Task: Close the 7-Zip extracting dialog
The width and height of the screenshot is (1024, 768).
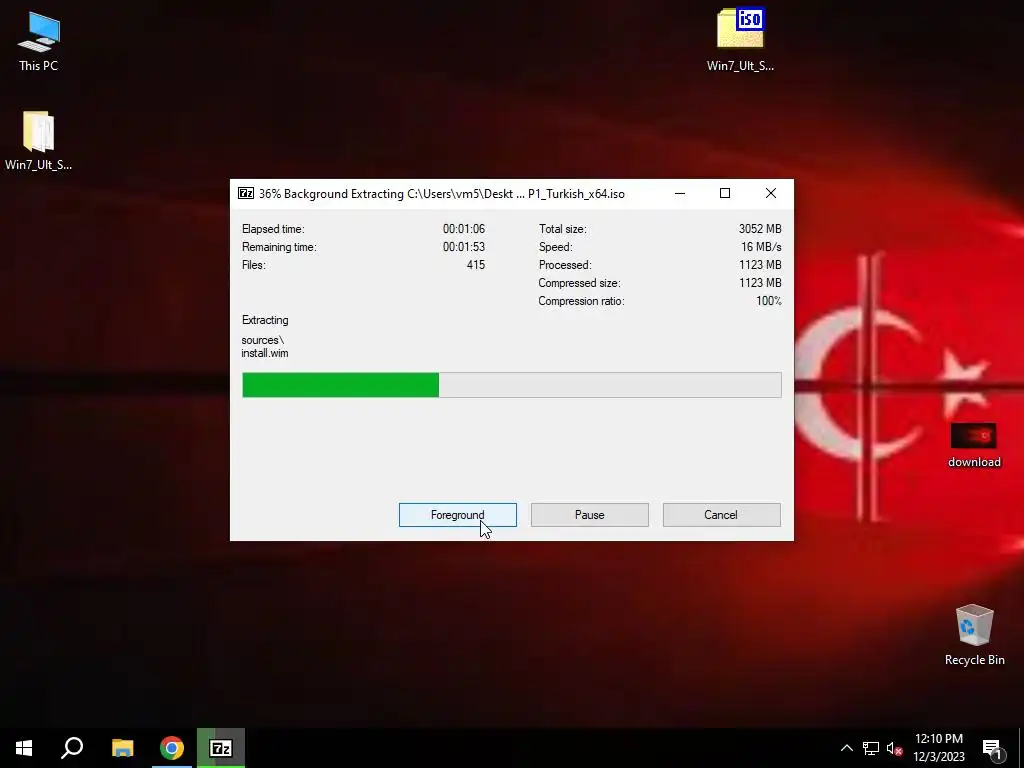Action: click(x=771, y=193)
